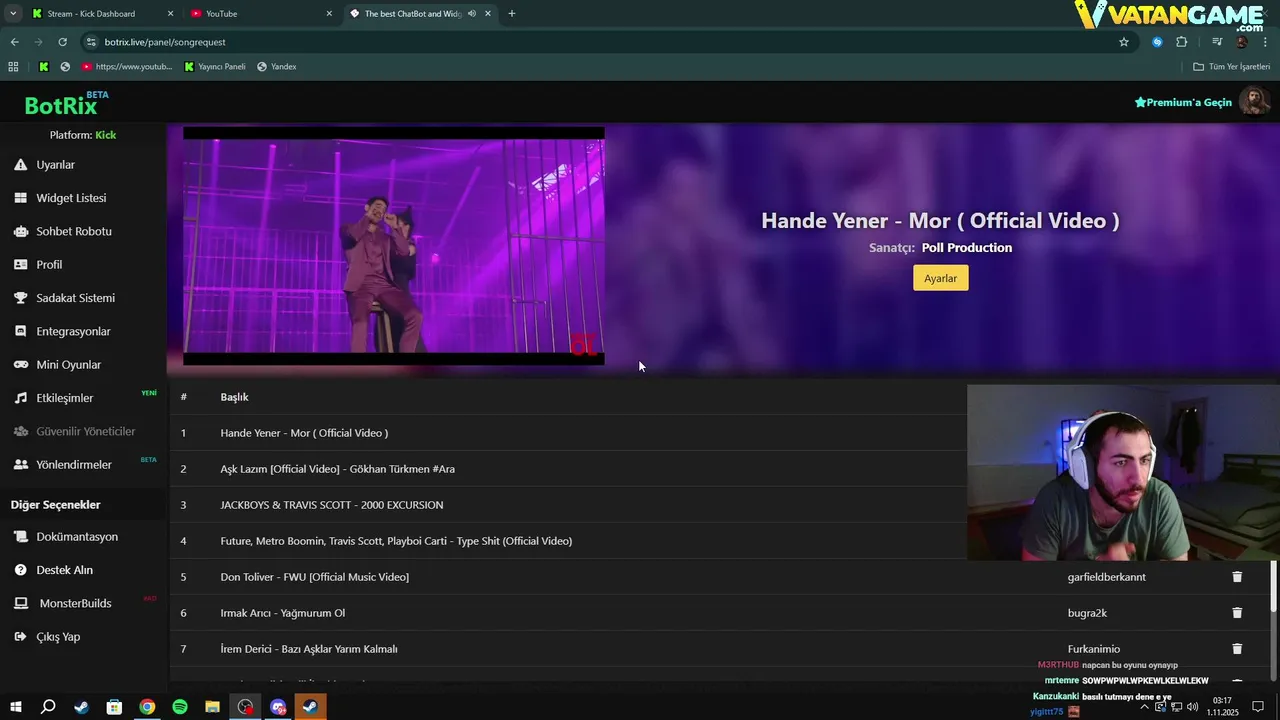
Task: Click requester name bugra2k
Action: (1087, 613)
